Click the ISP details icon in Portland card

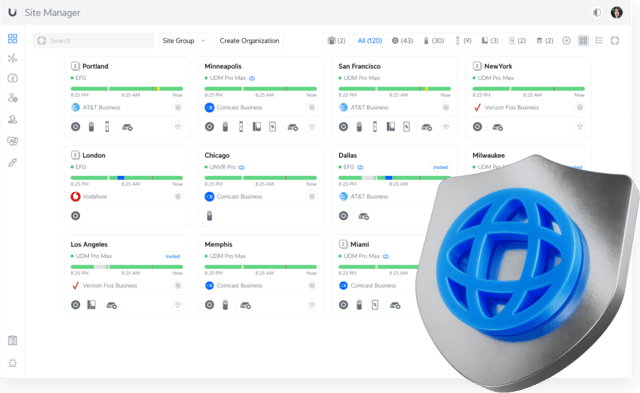pos(178,107)
